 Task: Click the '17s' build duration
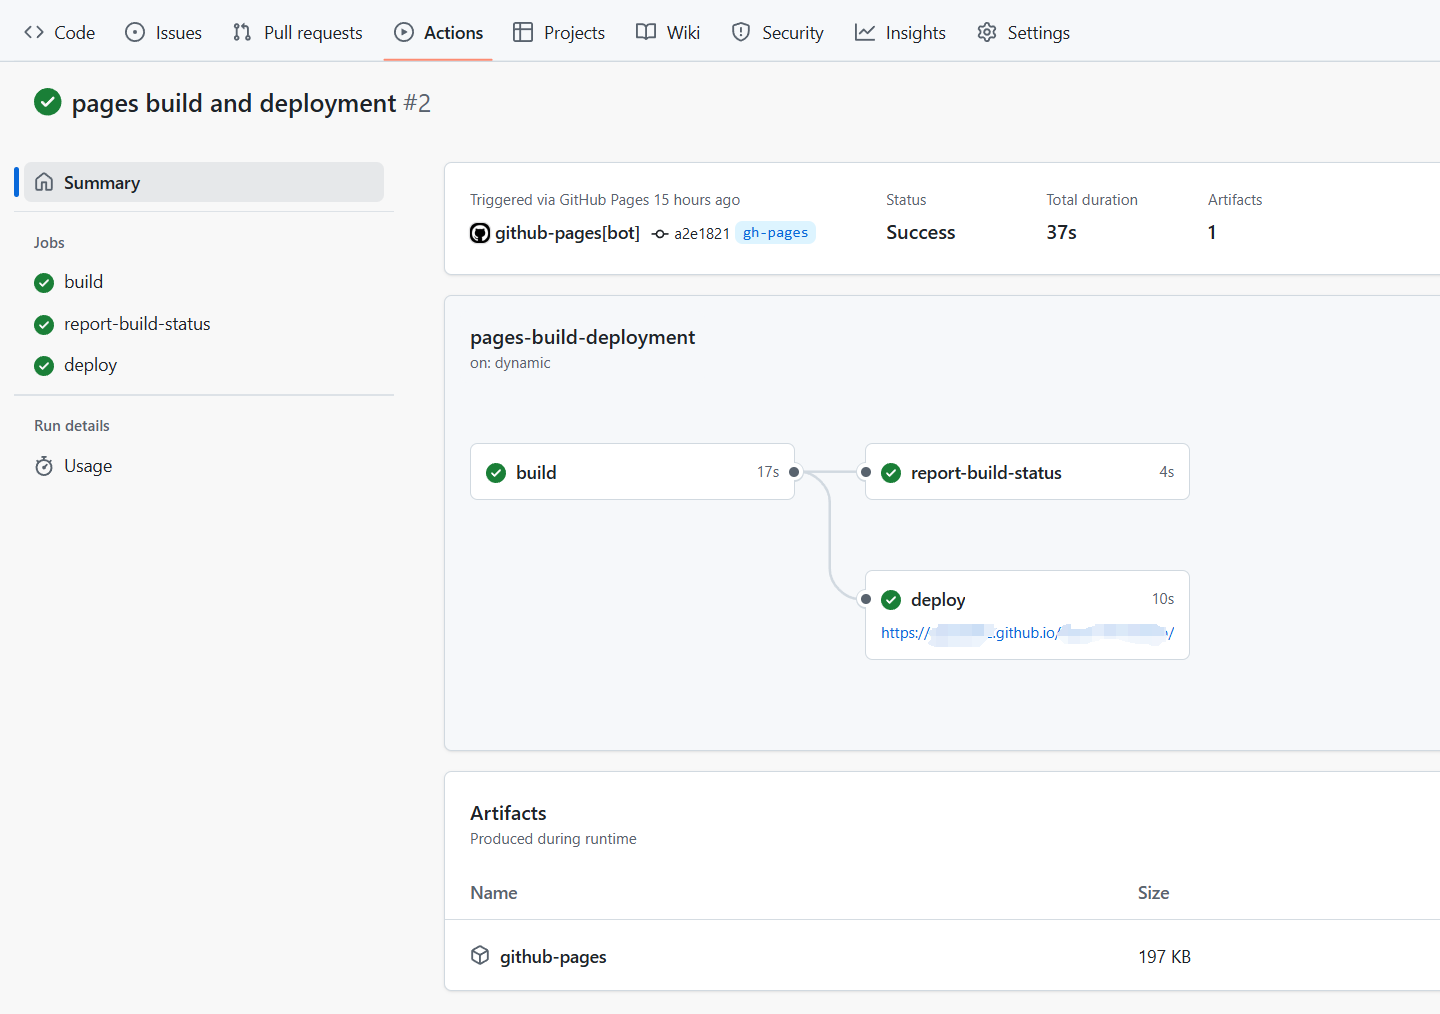coord(768,472)
